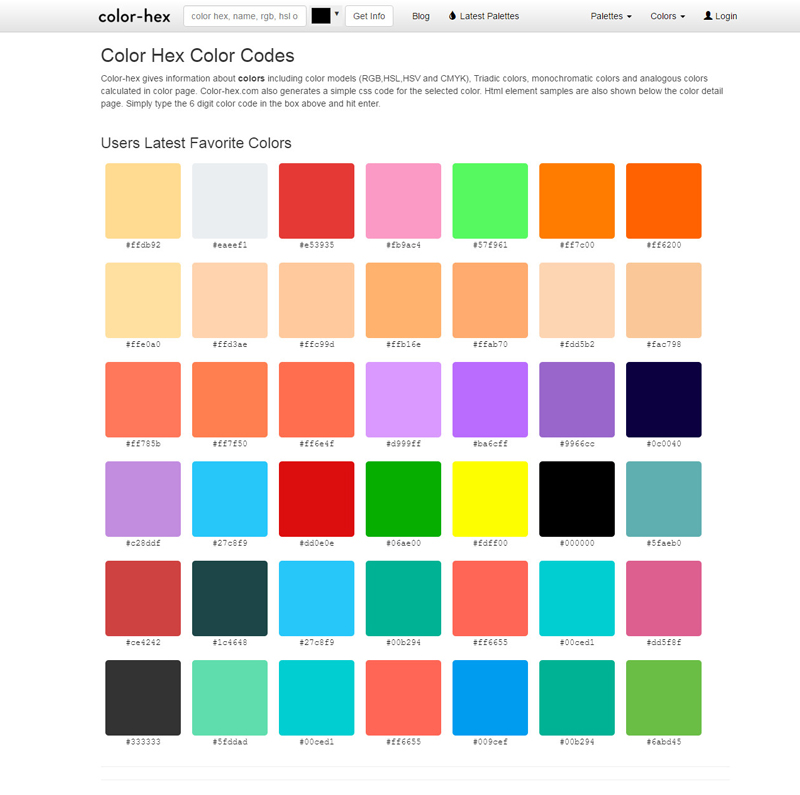Open the black color picker box
This screenshot has height=795, width=800.
(x=321, y=16)
